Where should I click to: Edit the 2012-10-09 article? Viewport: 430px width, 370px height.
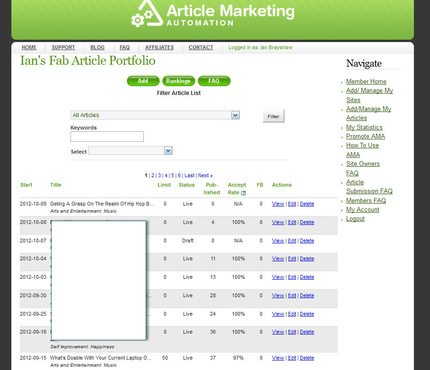tap(292, 204)
